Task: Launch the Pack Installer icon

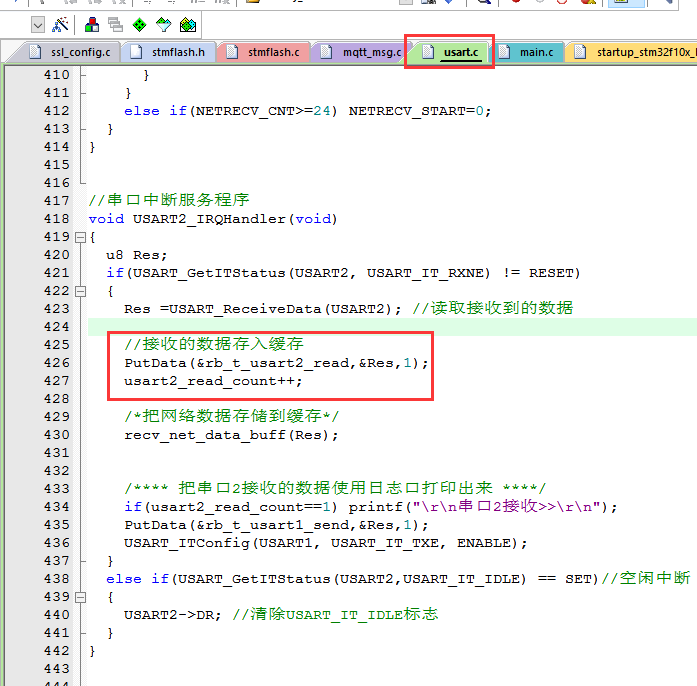Action: pyautogui.click(x=188, y=25)
